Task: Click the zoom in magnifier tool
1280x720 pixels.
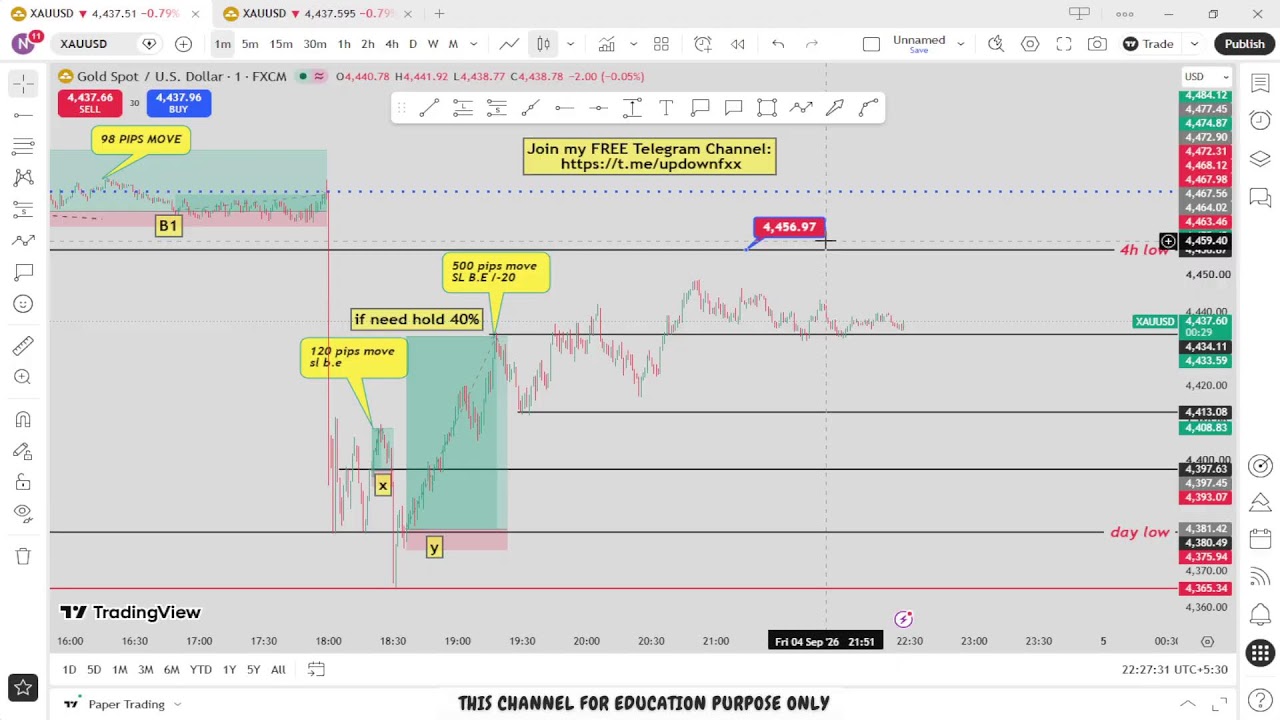Action: (23, 377)
